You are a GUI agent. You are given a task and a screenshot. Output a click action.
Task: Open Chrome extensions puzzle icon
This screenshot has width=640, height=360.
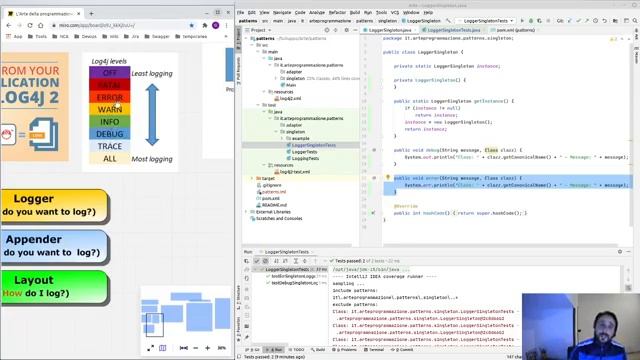[x=205, y=25]
